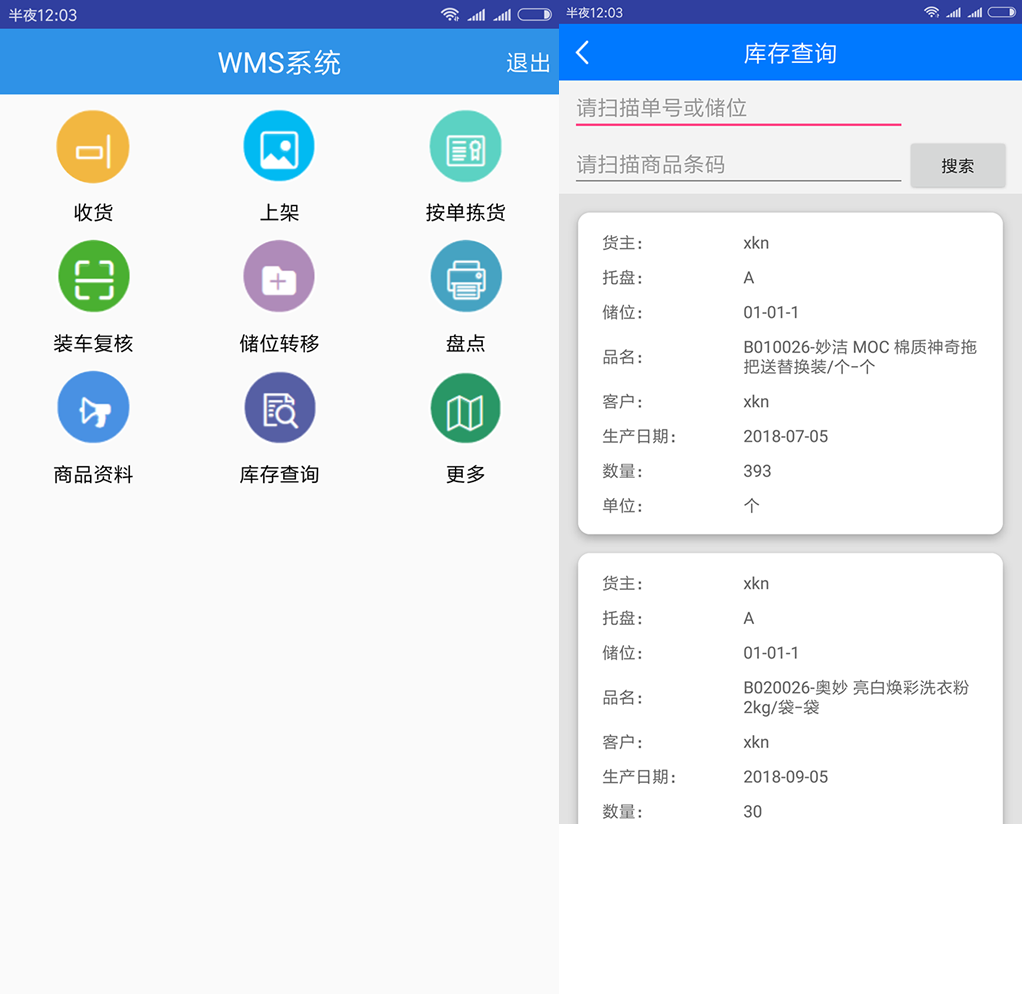Tap the 搜索 search button
This screenshot has height=994, width=1022.
tap(957, 166)
